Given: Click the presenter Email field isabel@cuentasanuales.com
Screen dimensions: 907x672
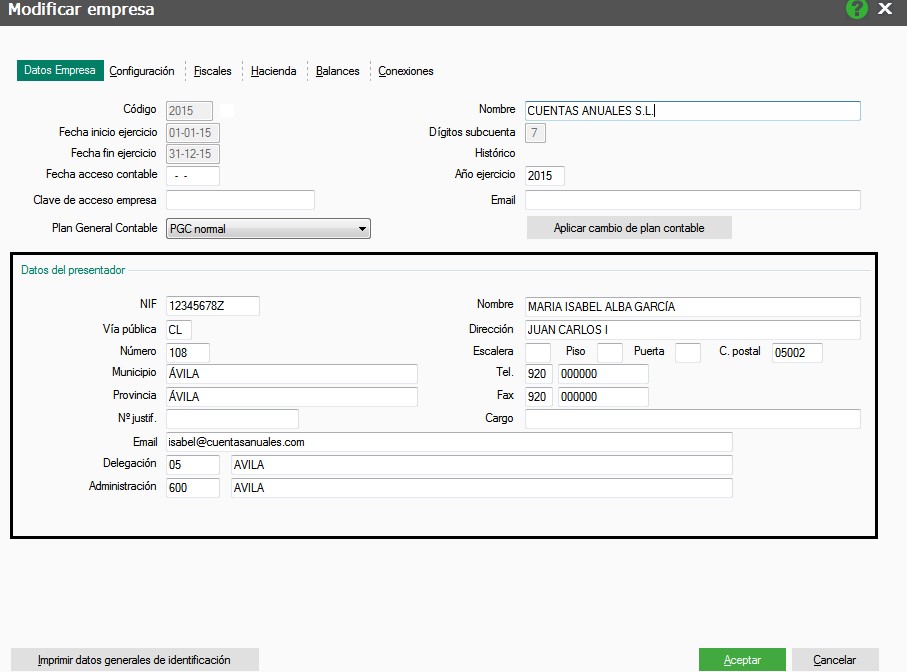Looking at the screenshot, I should (449, 442).
